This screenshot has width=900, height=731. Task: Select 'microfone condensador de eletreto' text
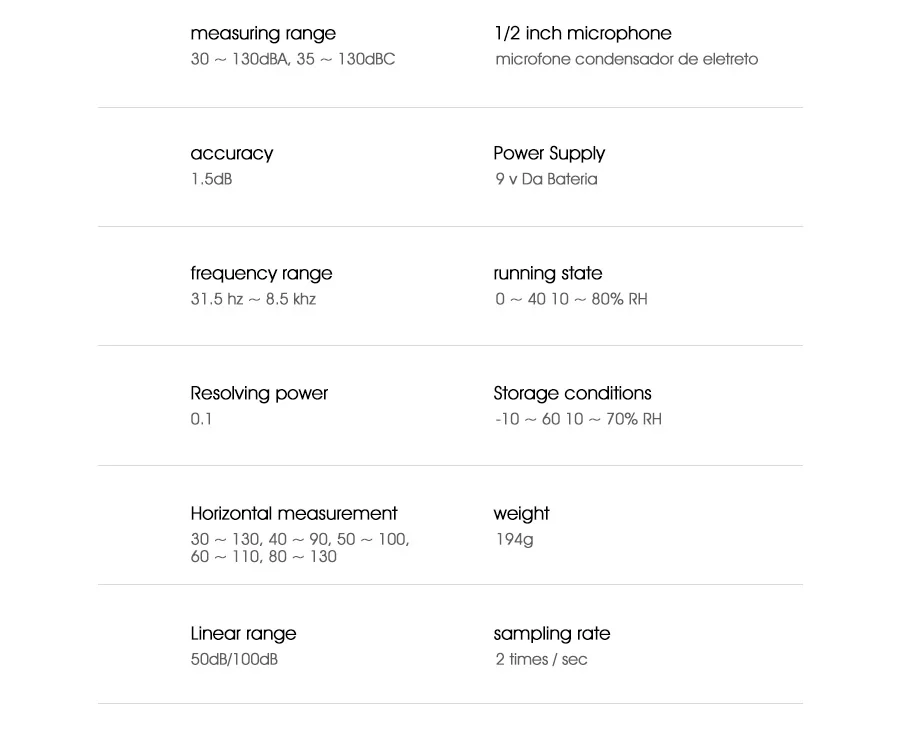[x=626, y=59]
